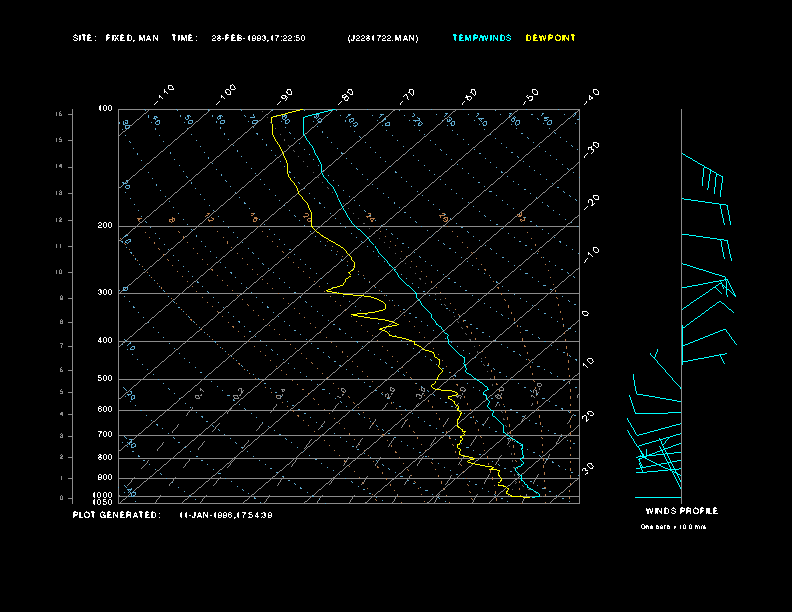Screen dimensions: 792x612
Task: Click the 800 pressure level label
Action: point(105,457)
